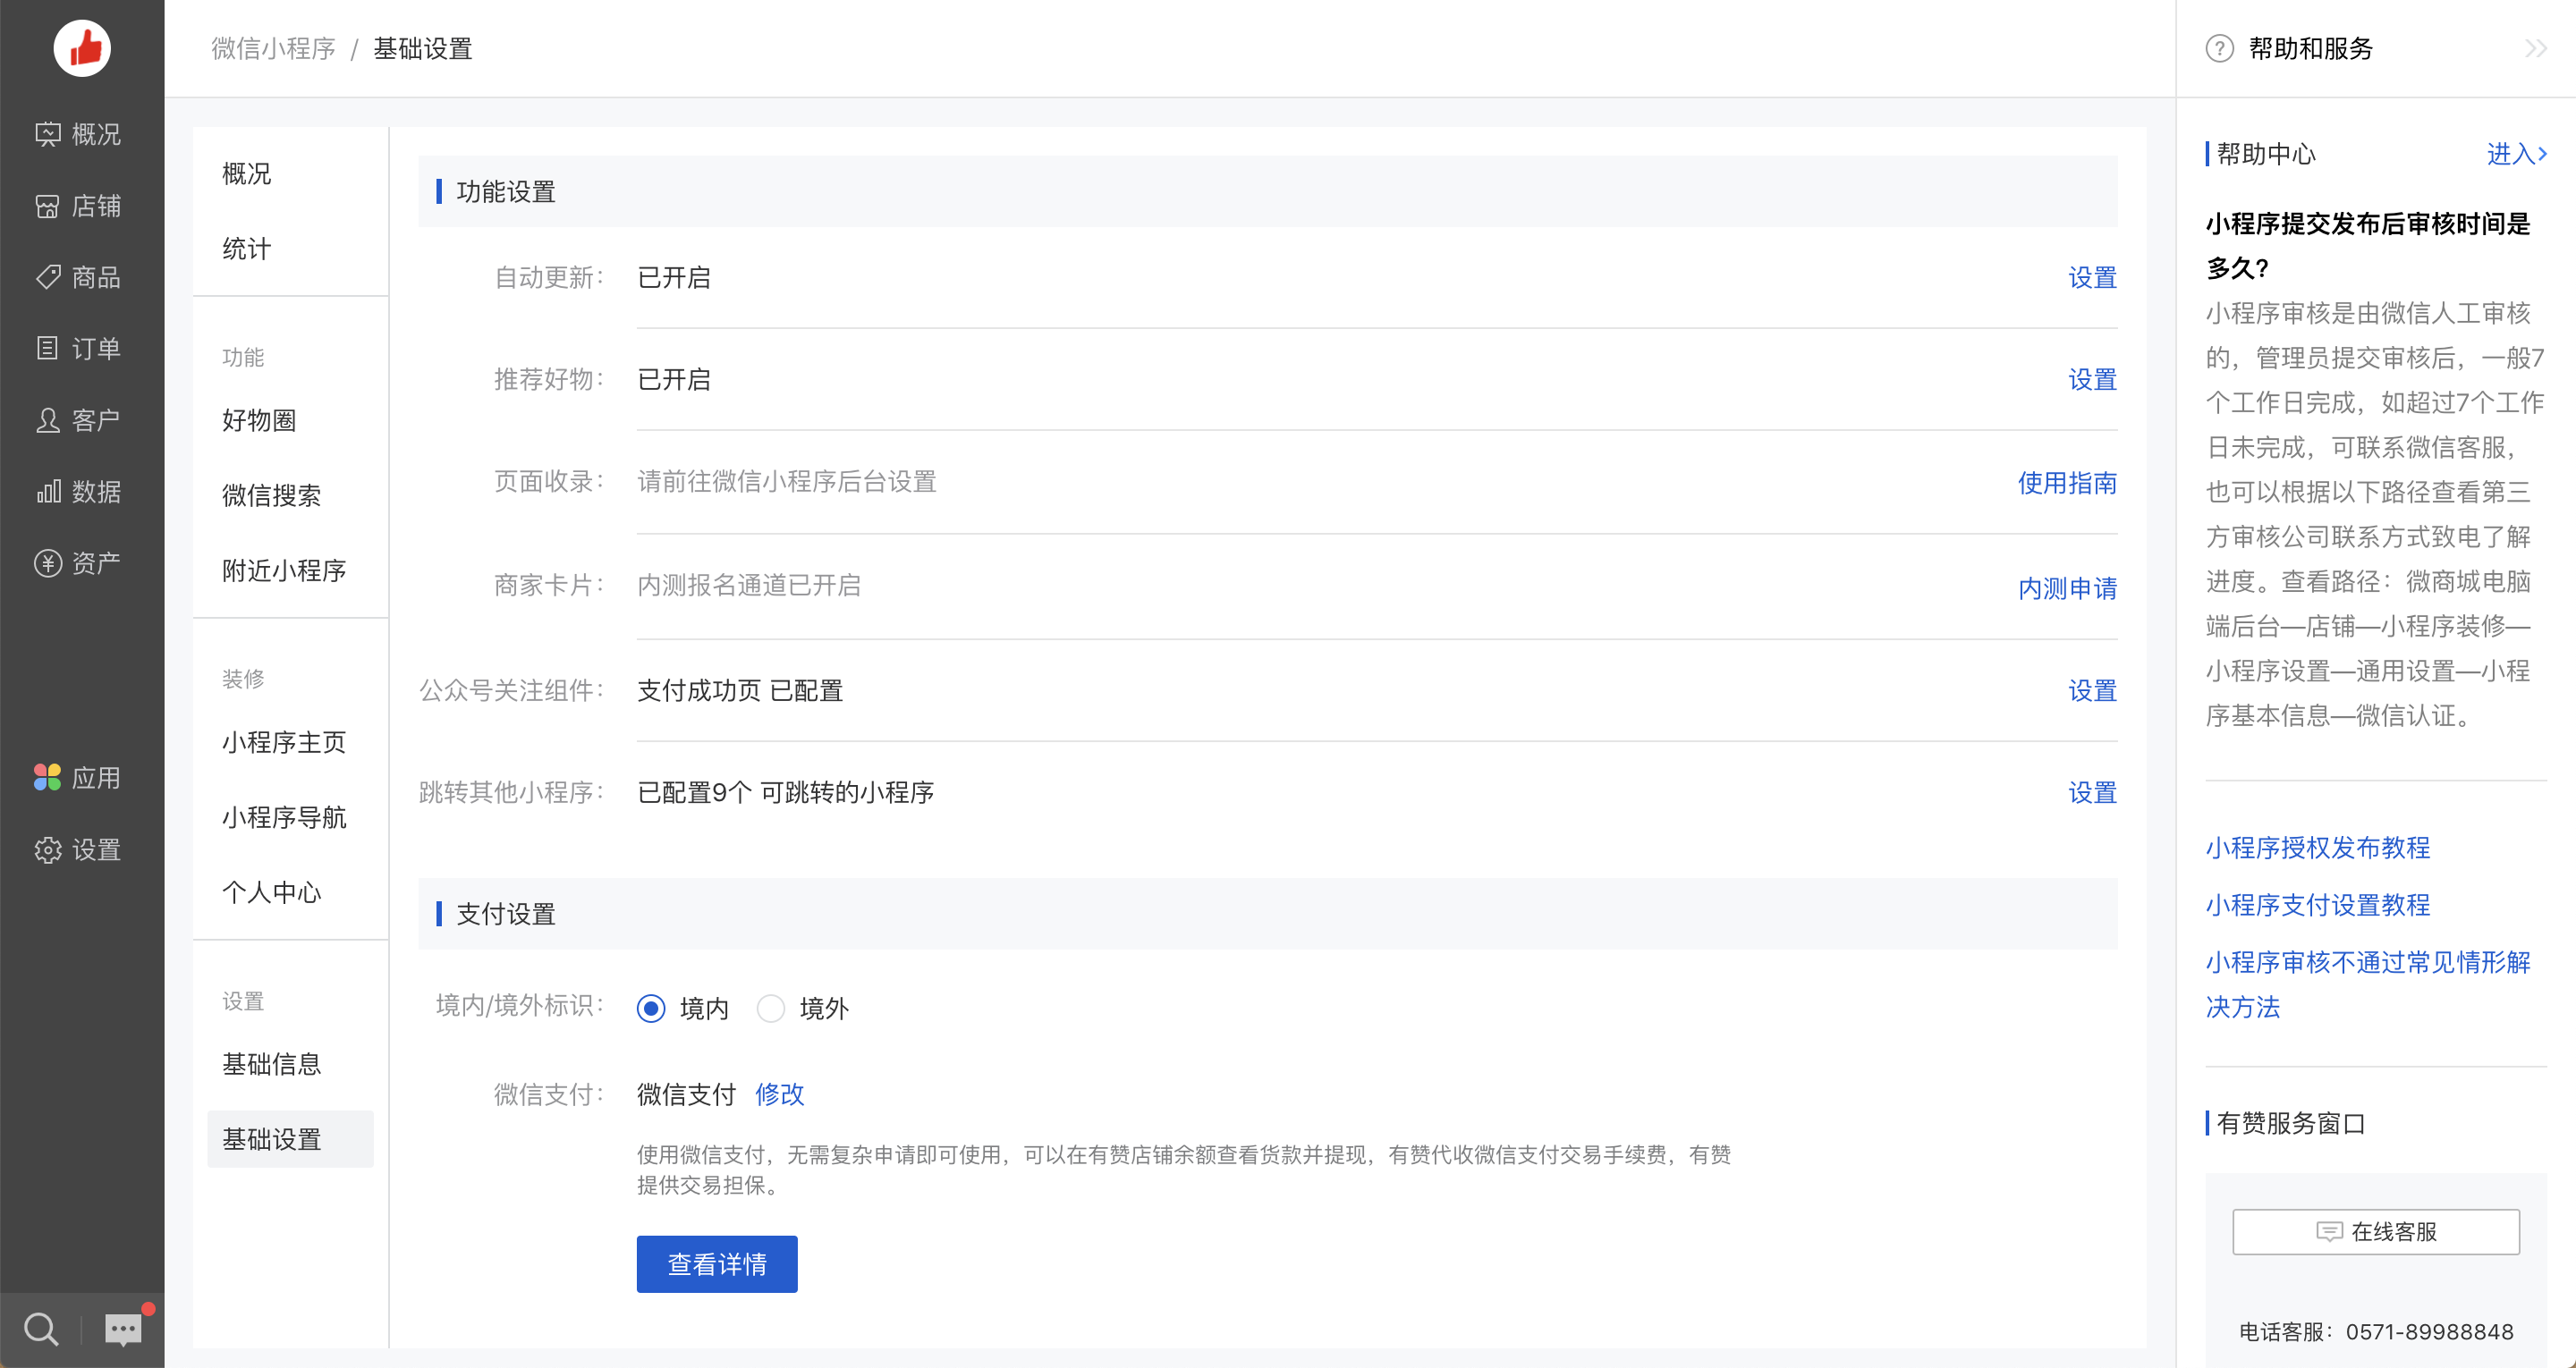
Task: Click 修改 next to 微信支付
Action: point(780,1094)
